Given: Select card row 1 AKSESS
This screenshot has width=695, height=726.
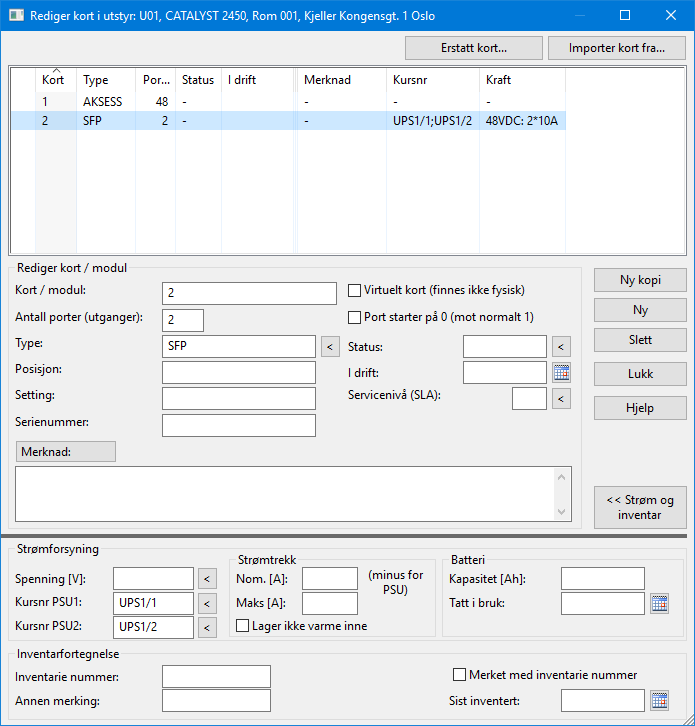Looking at the screenshot, I should pyautogui.click(x=288, y=102).
